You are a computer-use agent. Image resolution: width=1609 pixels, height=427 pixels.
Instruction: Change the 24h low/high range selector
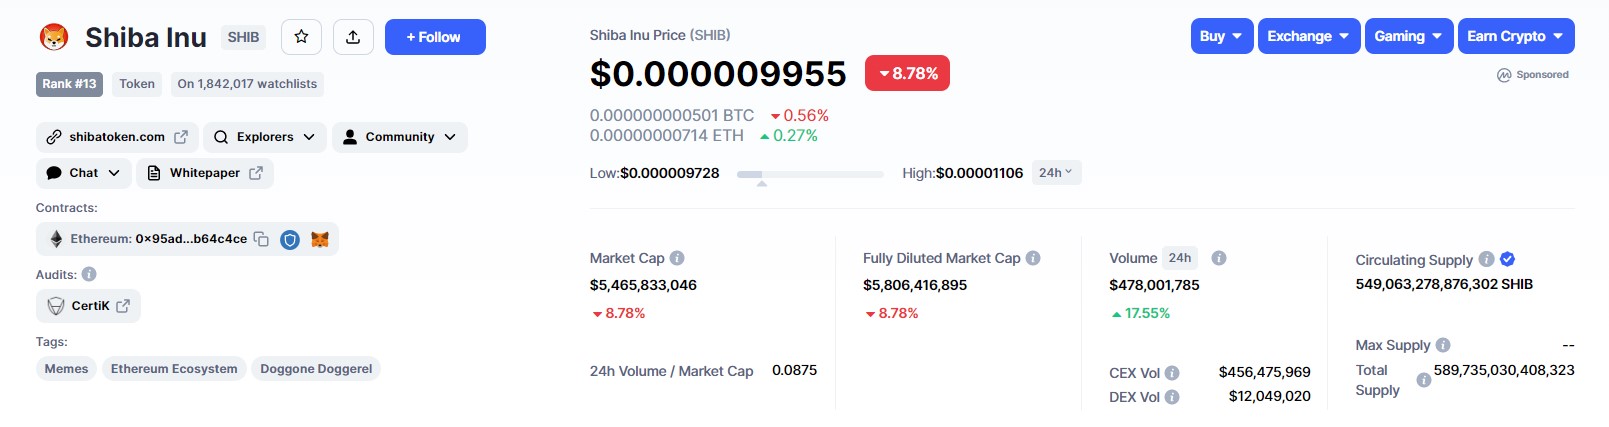1055,173
